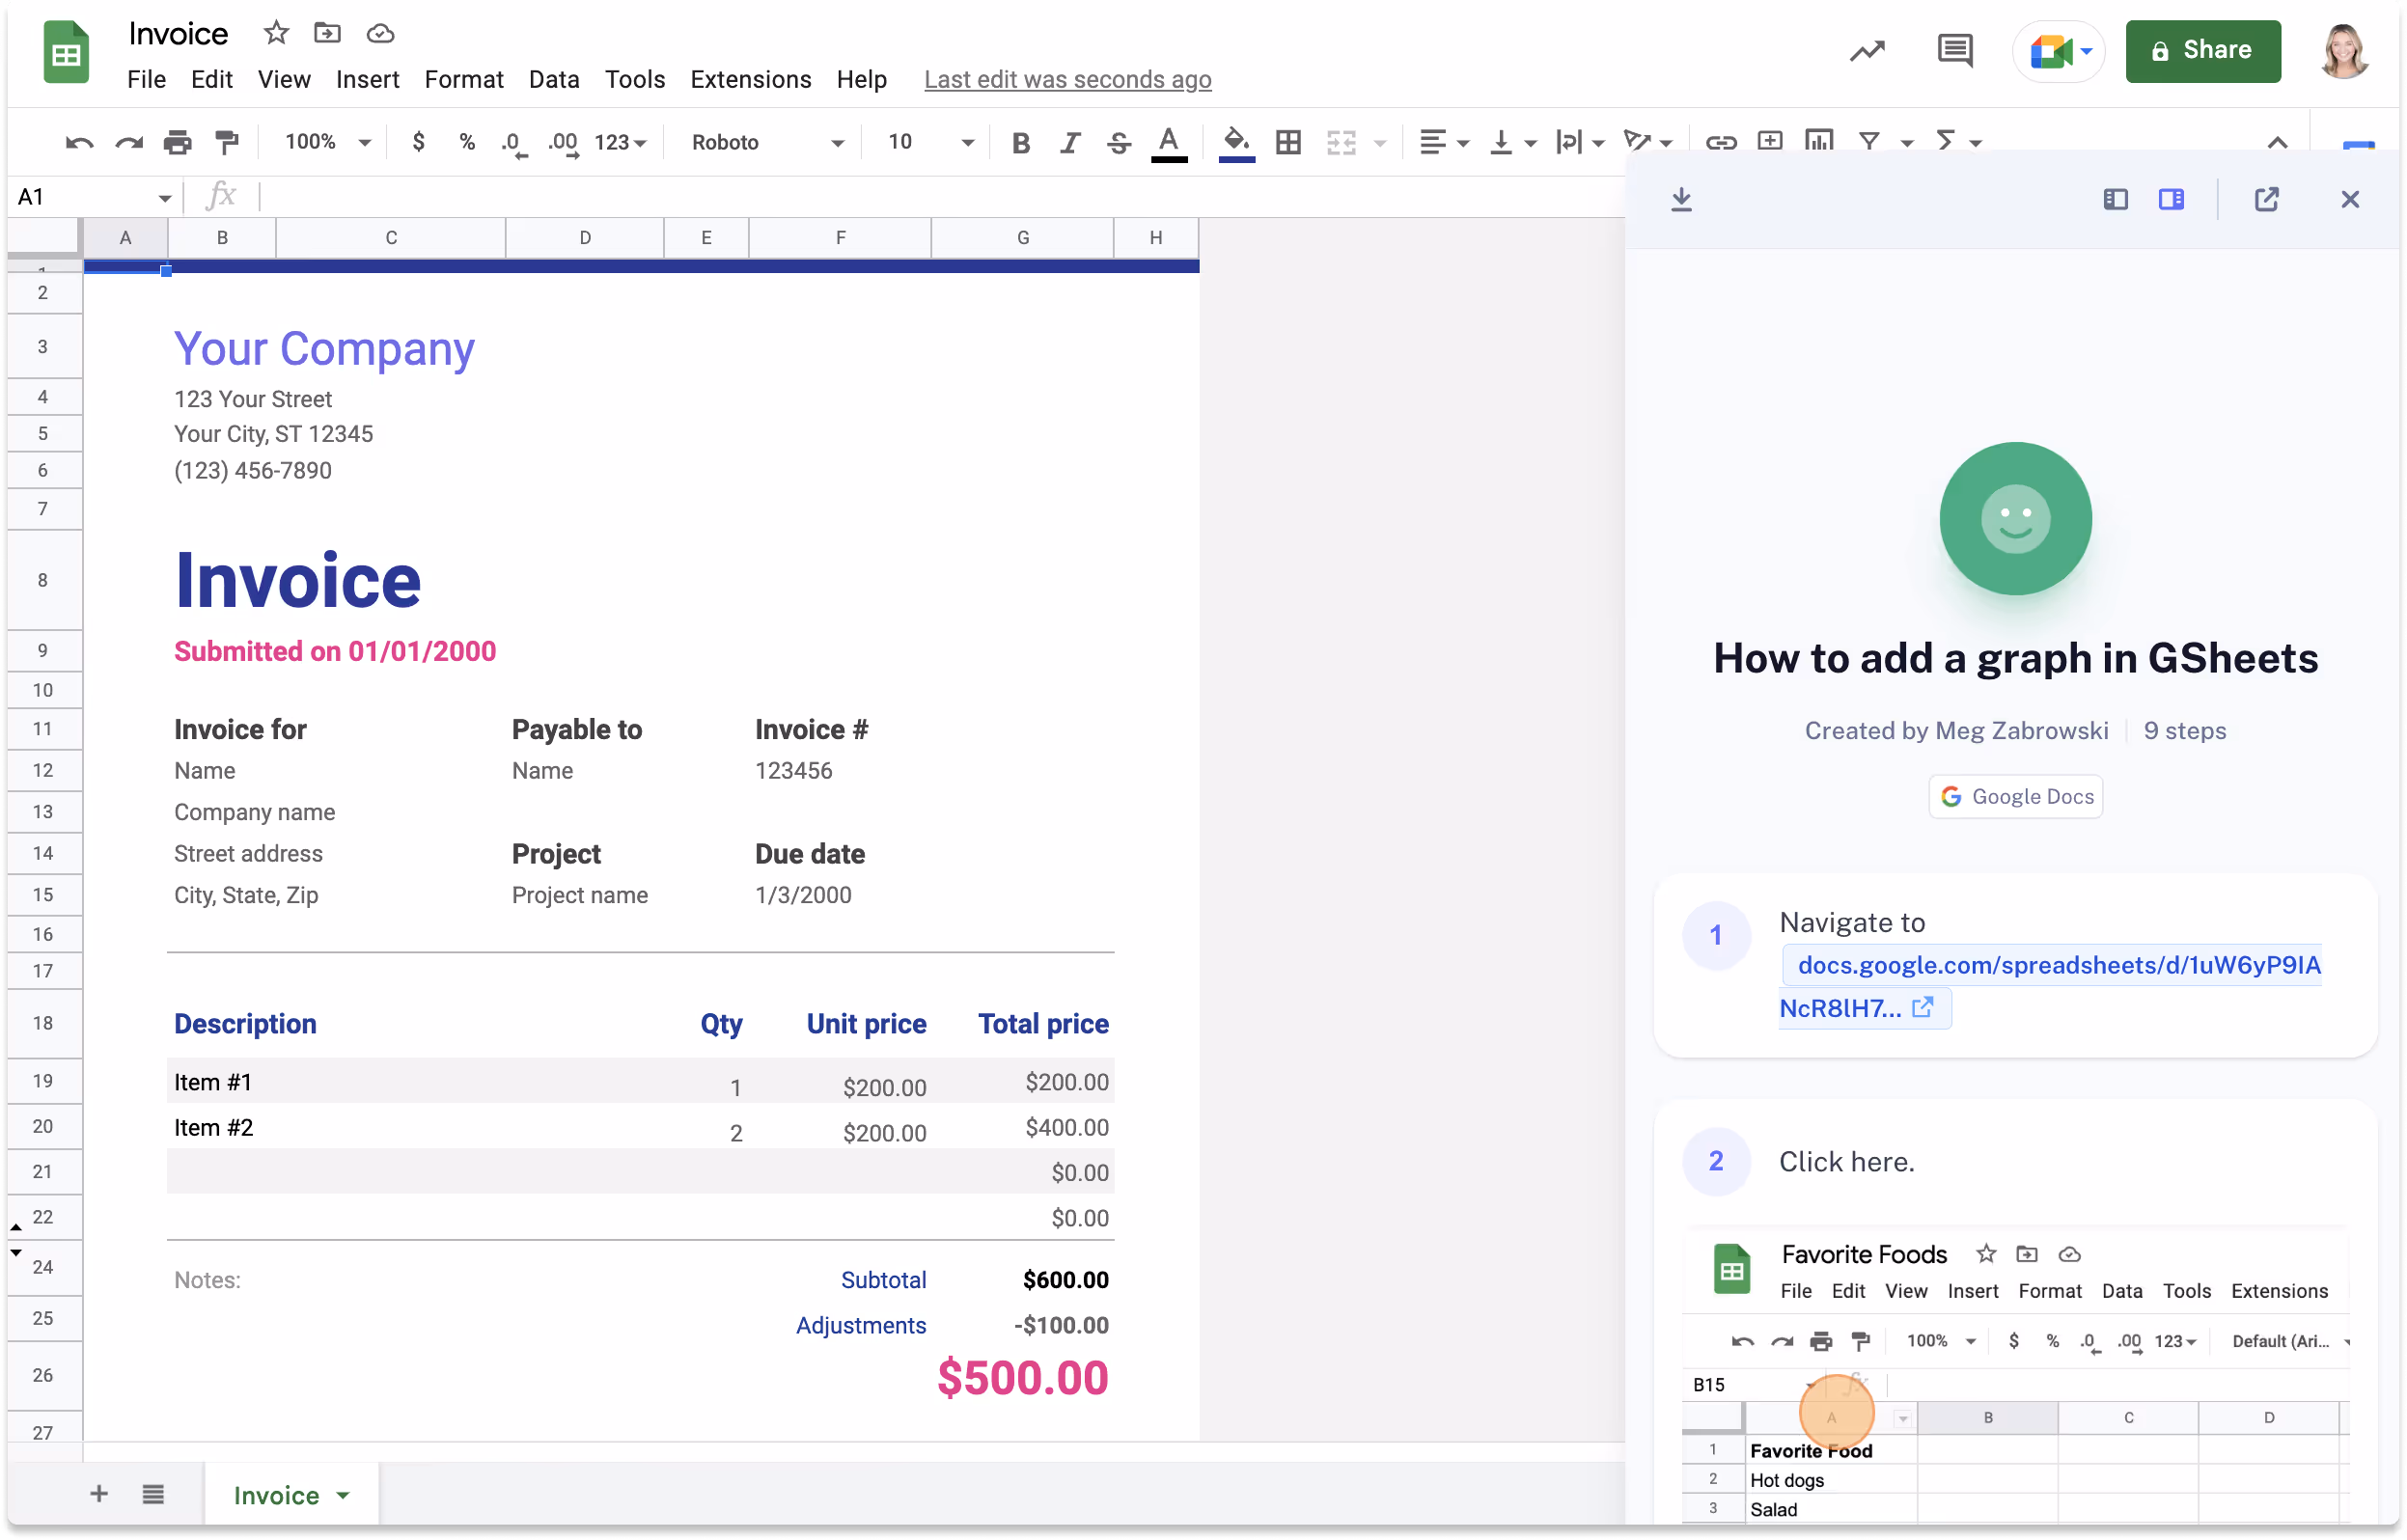Open the borders tool
Screen dimensions: 2407x1540
tap(1288, 143)
